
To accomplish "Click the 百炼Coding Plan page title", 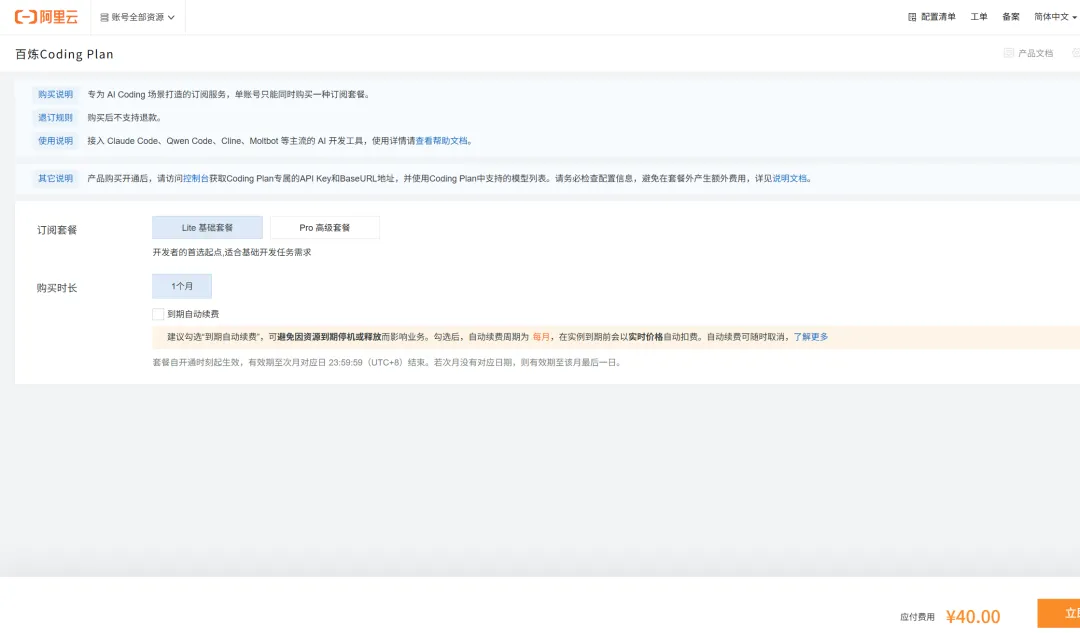I will pos(64,54).
